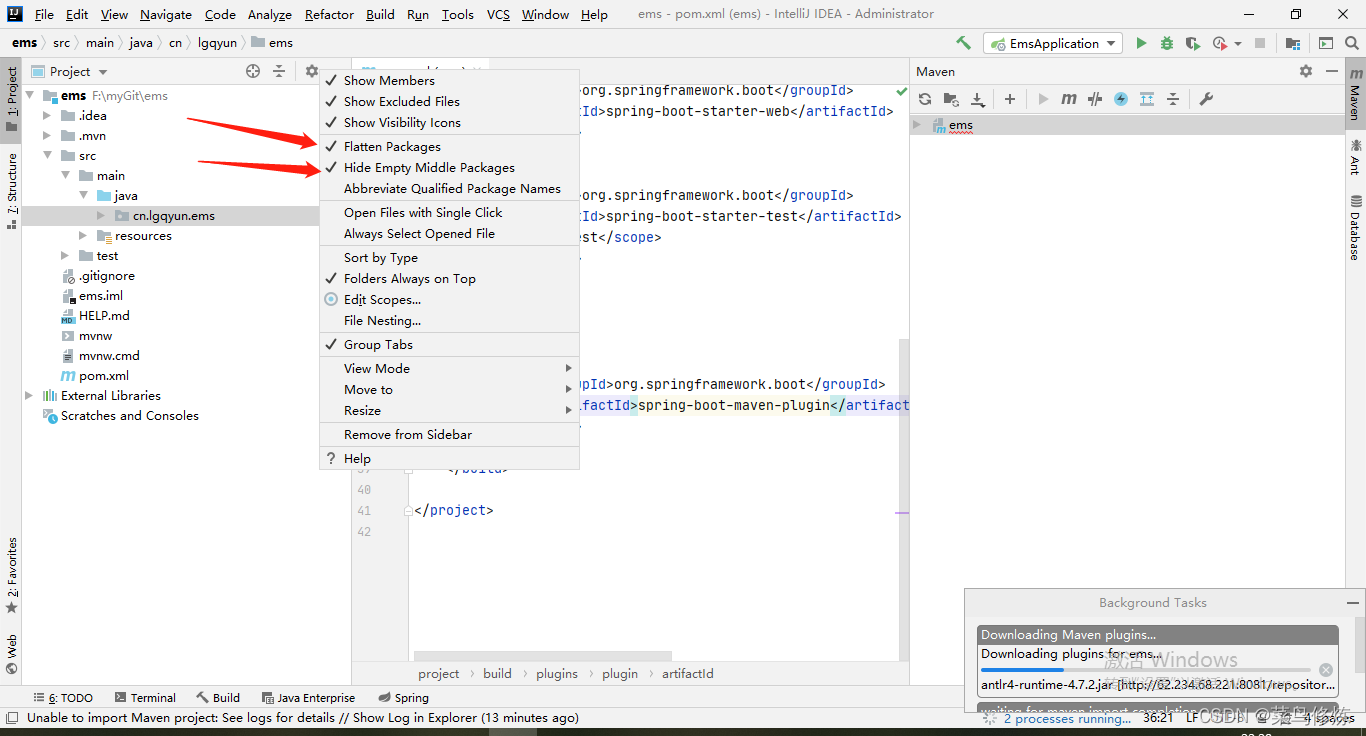Open Maven panel gear options
1366x736 pixels.
(x=1306, y=71)
